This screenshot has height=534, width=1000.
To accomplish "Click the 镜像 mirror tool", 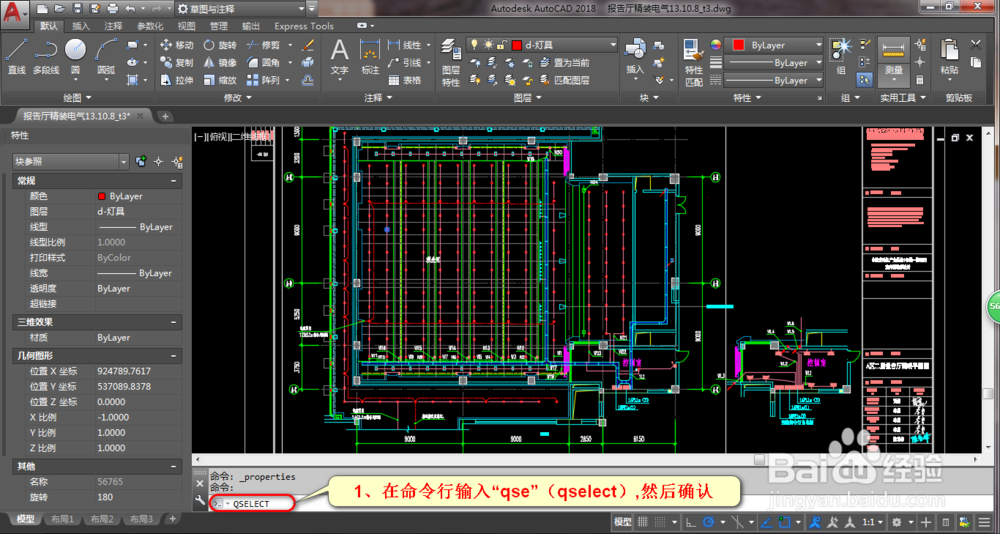I will tap(220, 63).
